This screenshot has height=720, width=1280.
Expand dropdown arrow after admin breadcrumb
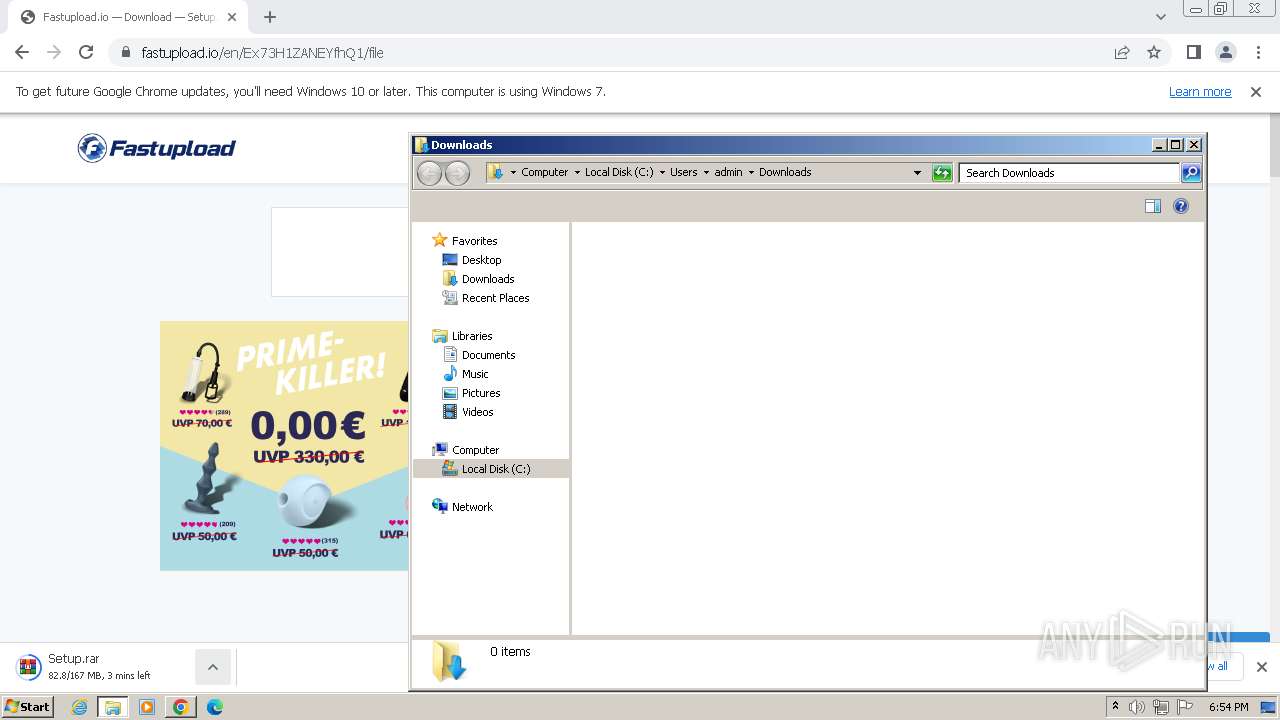751,172
